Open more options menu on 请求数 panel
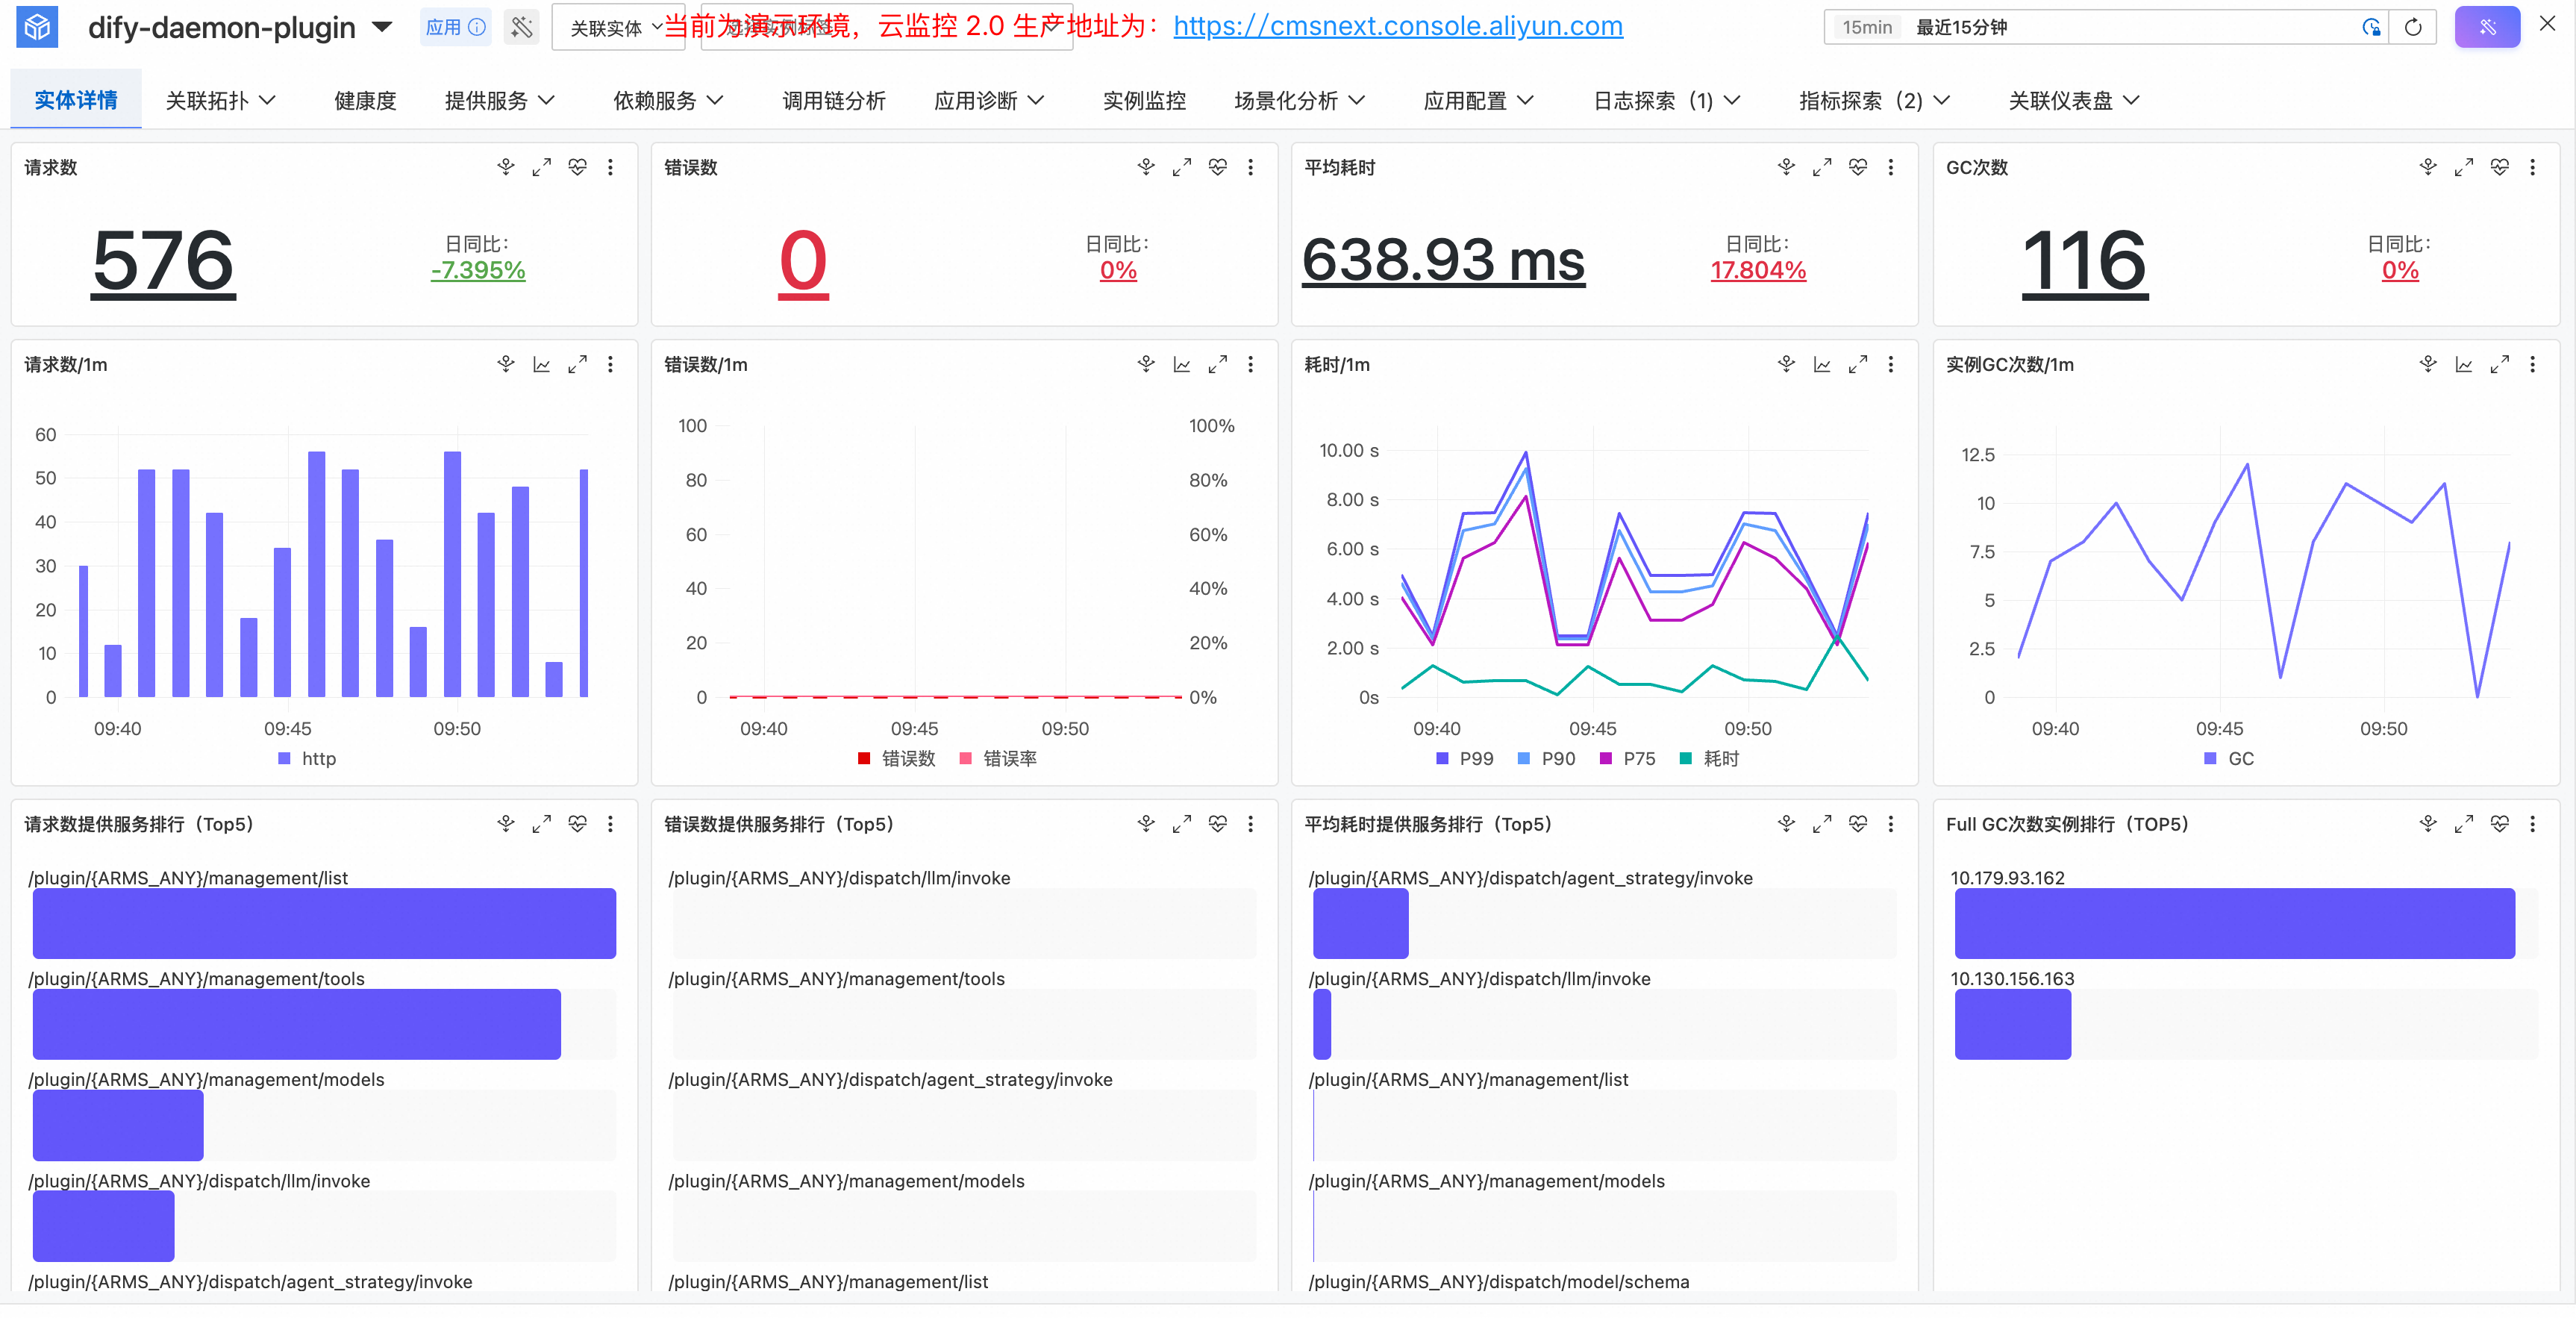Viewport: 2576px width, 1318px height. coord(610,167)
